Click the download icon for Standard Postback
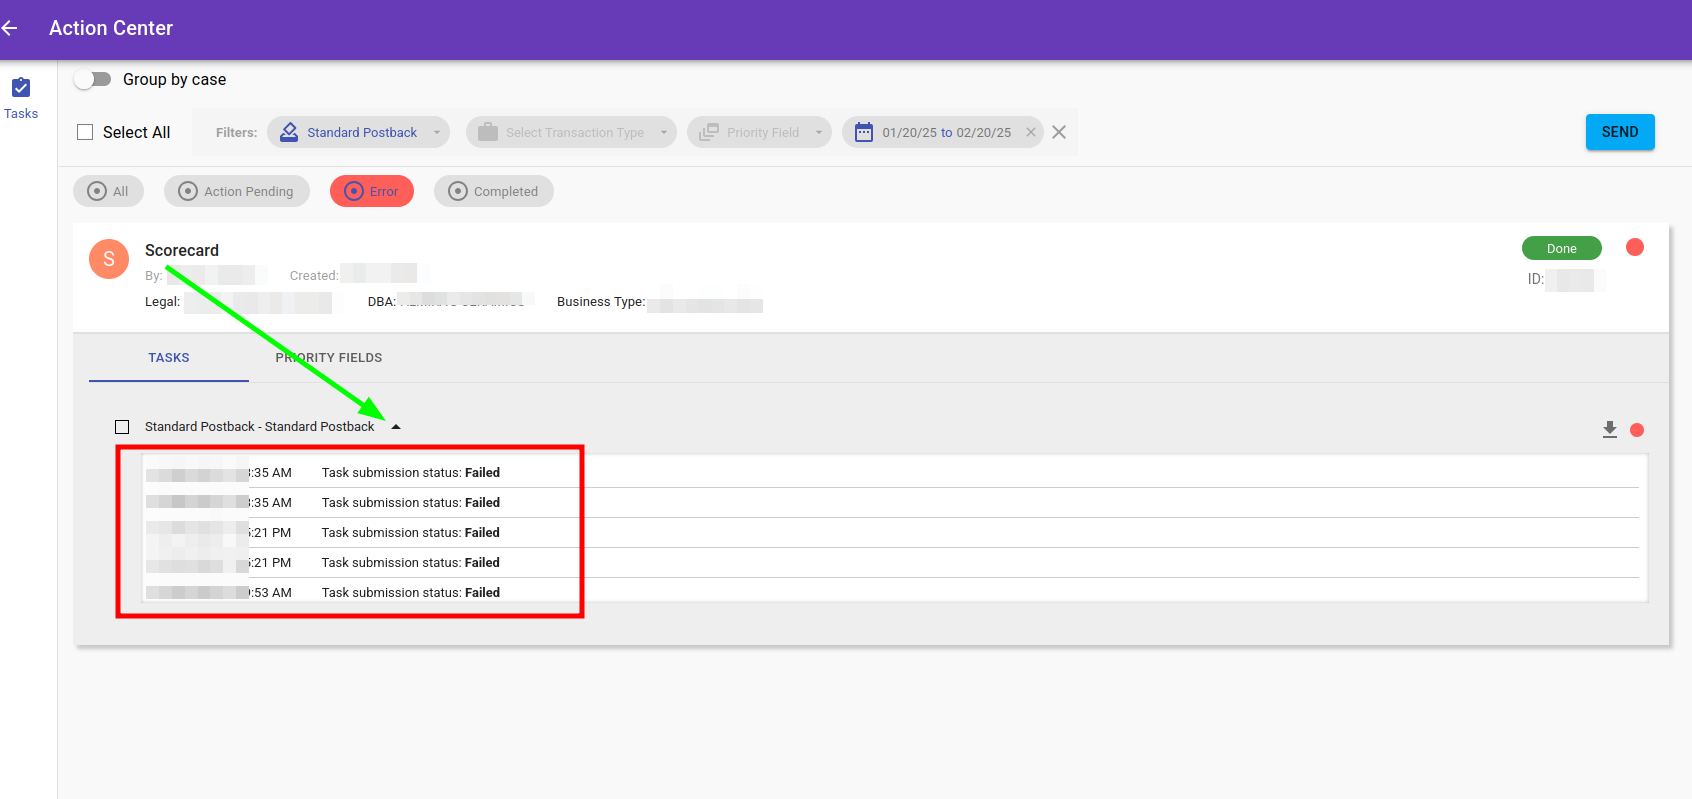This screenshot has width=1692, height=799. point(1610,429)
